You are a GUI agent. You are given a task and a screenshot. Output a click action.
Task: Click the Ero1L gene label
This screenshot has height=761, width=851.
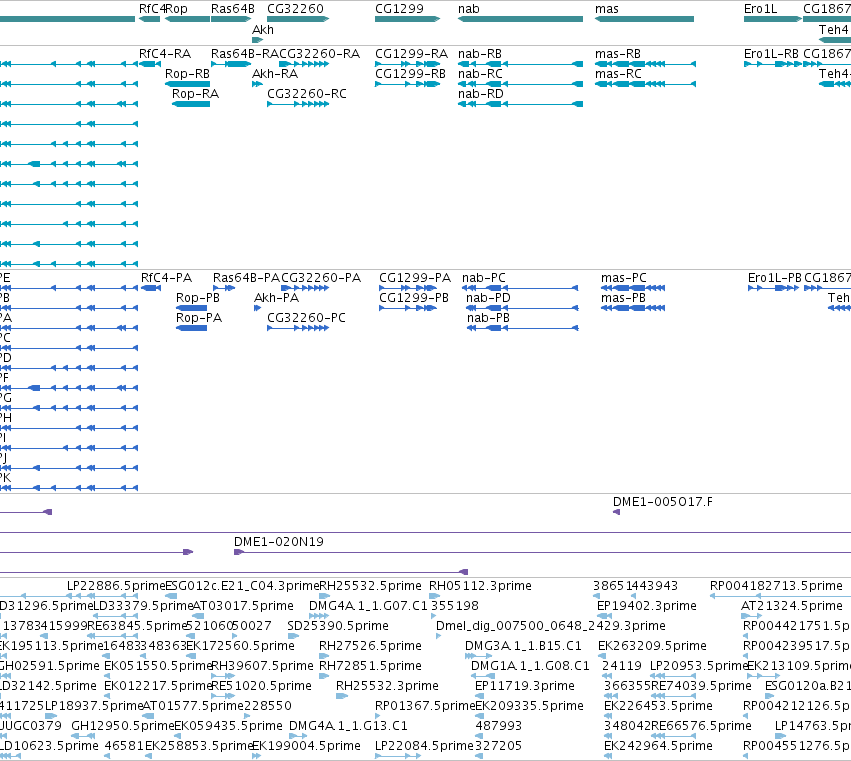tap(760, 9)
